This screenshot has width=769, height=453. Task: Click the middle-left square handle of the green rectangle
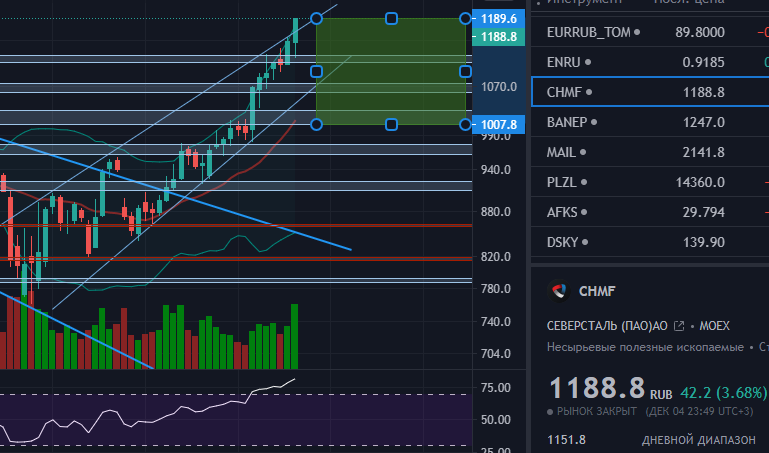(x=316, y=72)
